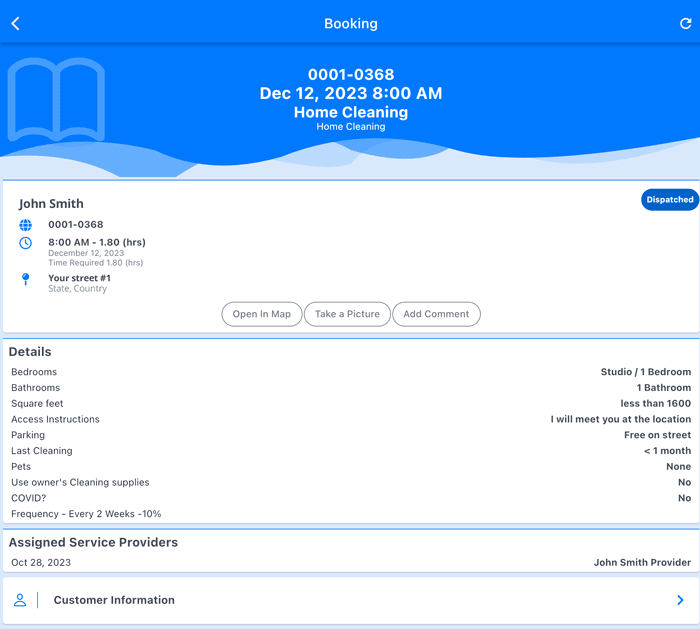Click the person icon beside Customer Information
The width and height of the screenshot is (700, 629).
tap(20, 600)
